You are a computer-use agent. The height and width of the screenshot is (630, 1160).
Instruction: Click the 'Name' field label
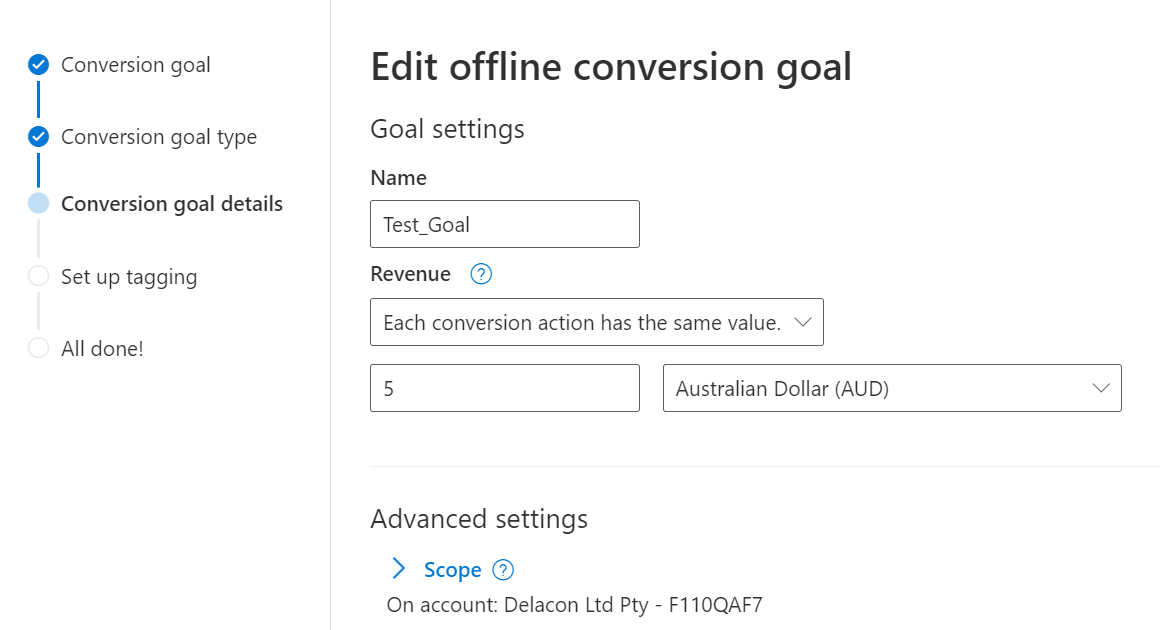click(399, 178)
